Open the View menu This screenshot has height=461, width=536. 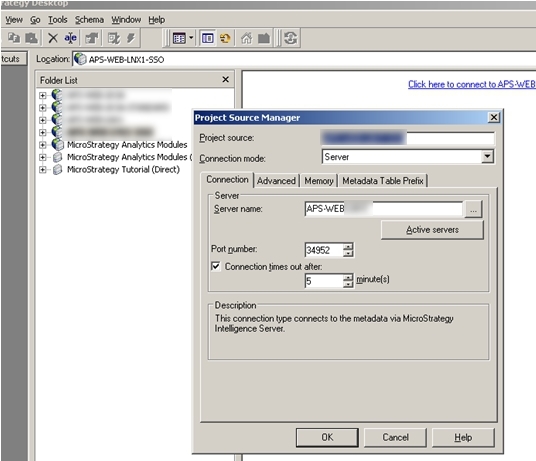(x=14, y=20)
